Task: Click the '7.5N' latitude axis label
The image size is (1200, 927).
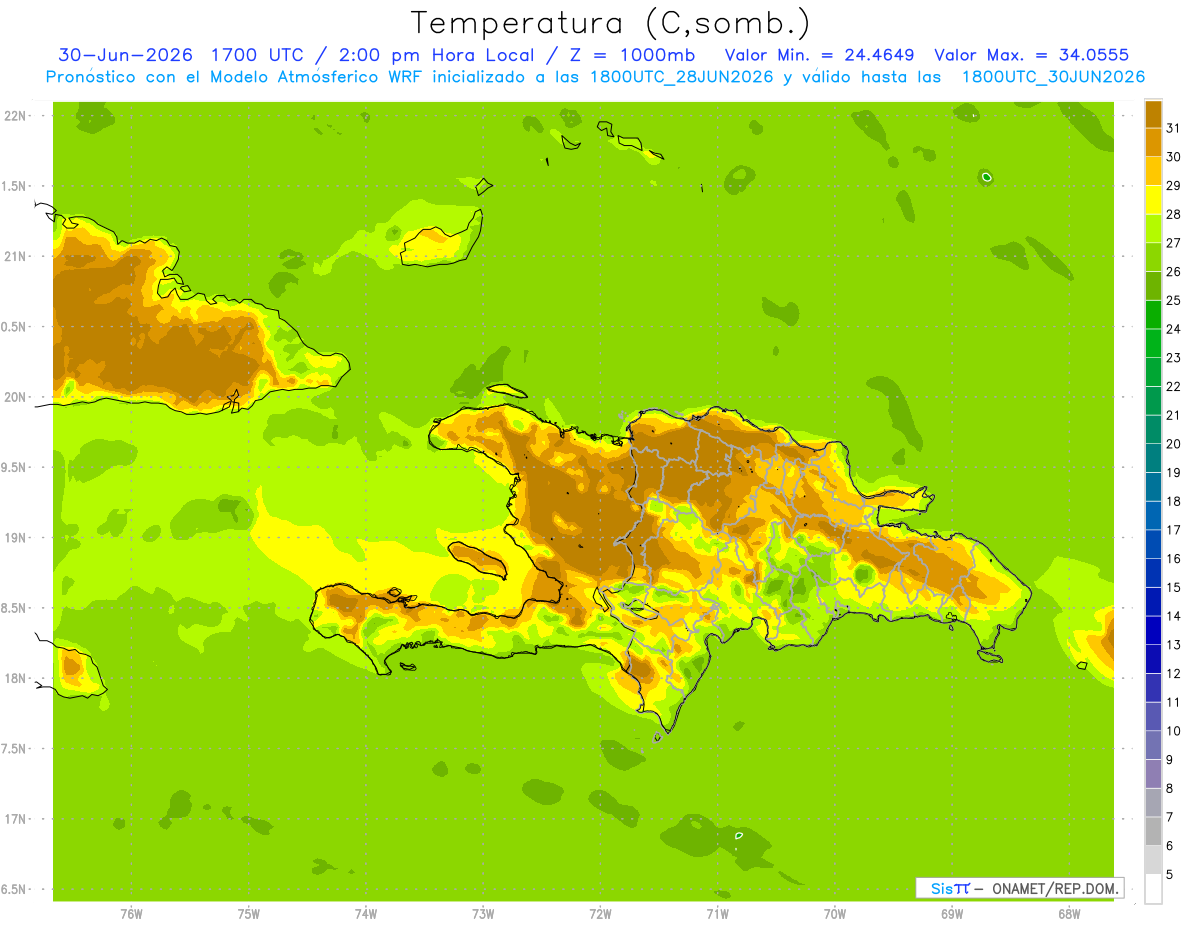Action: pos(15,749)
